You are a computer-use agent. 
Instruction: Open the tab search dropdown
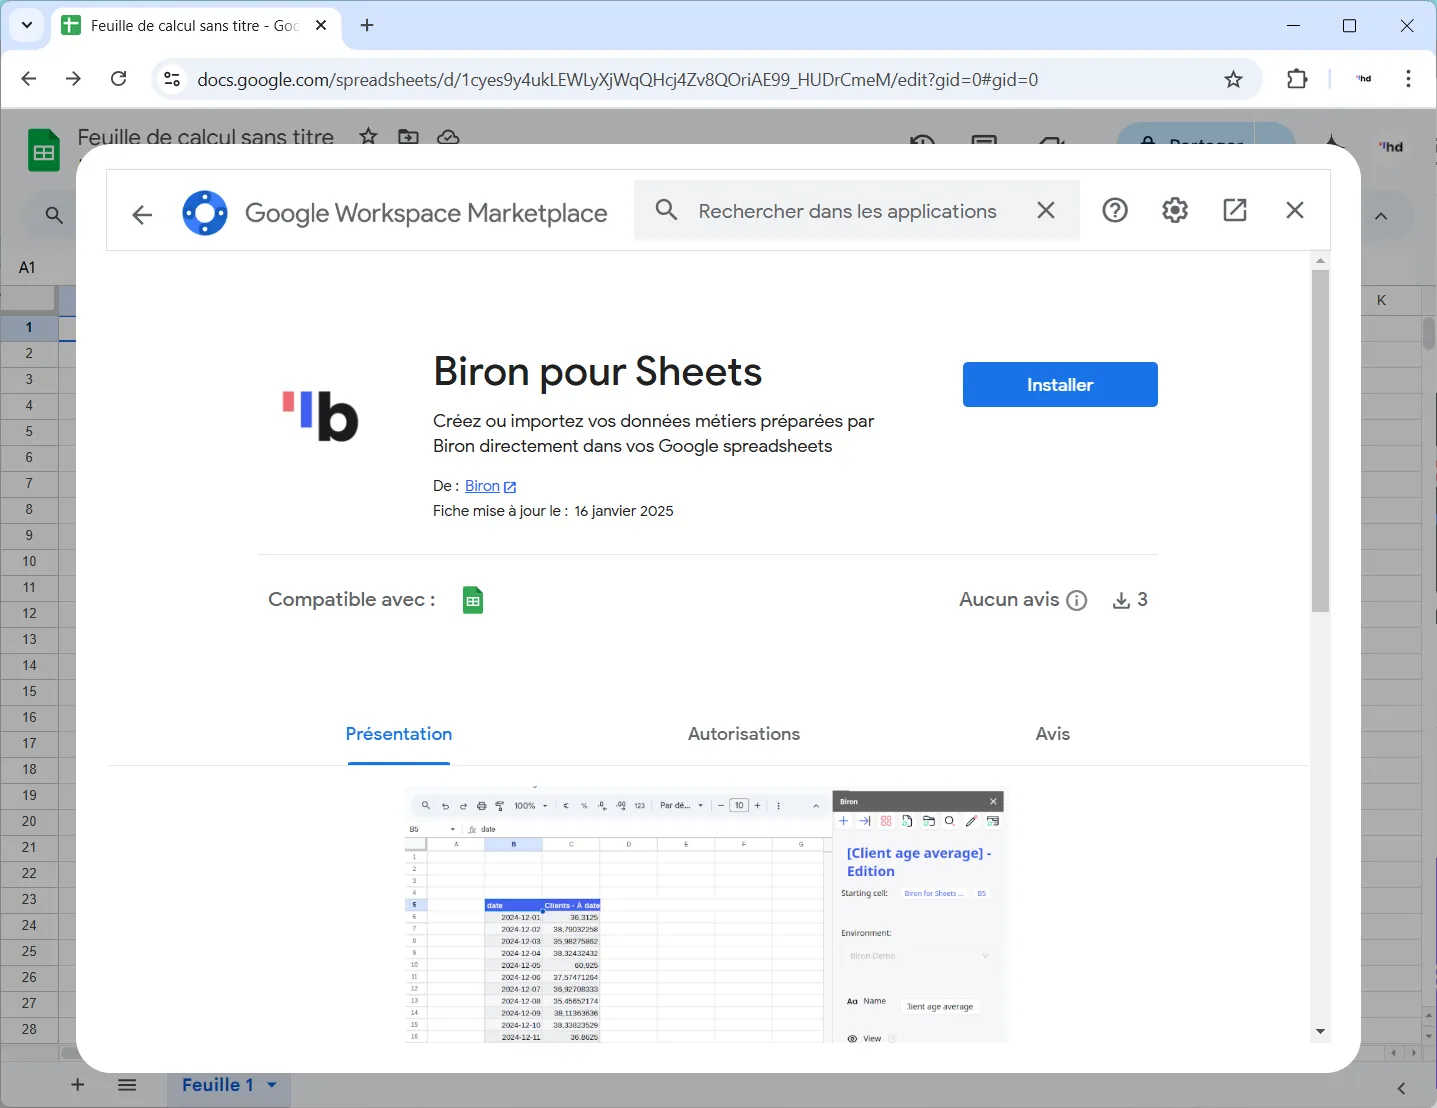coord(27,26)
